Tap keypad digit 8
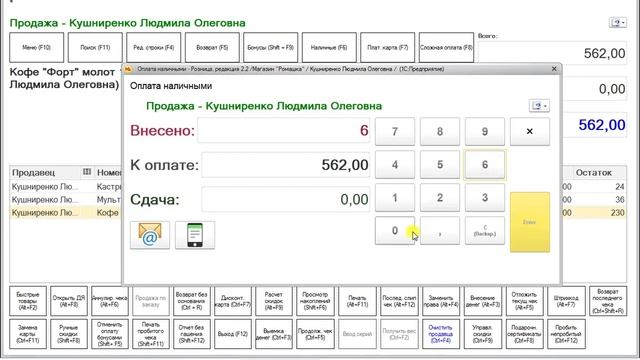Screen dimensions: 640x360 pos(440,131)
